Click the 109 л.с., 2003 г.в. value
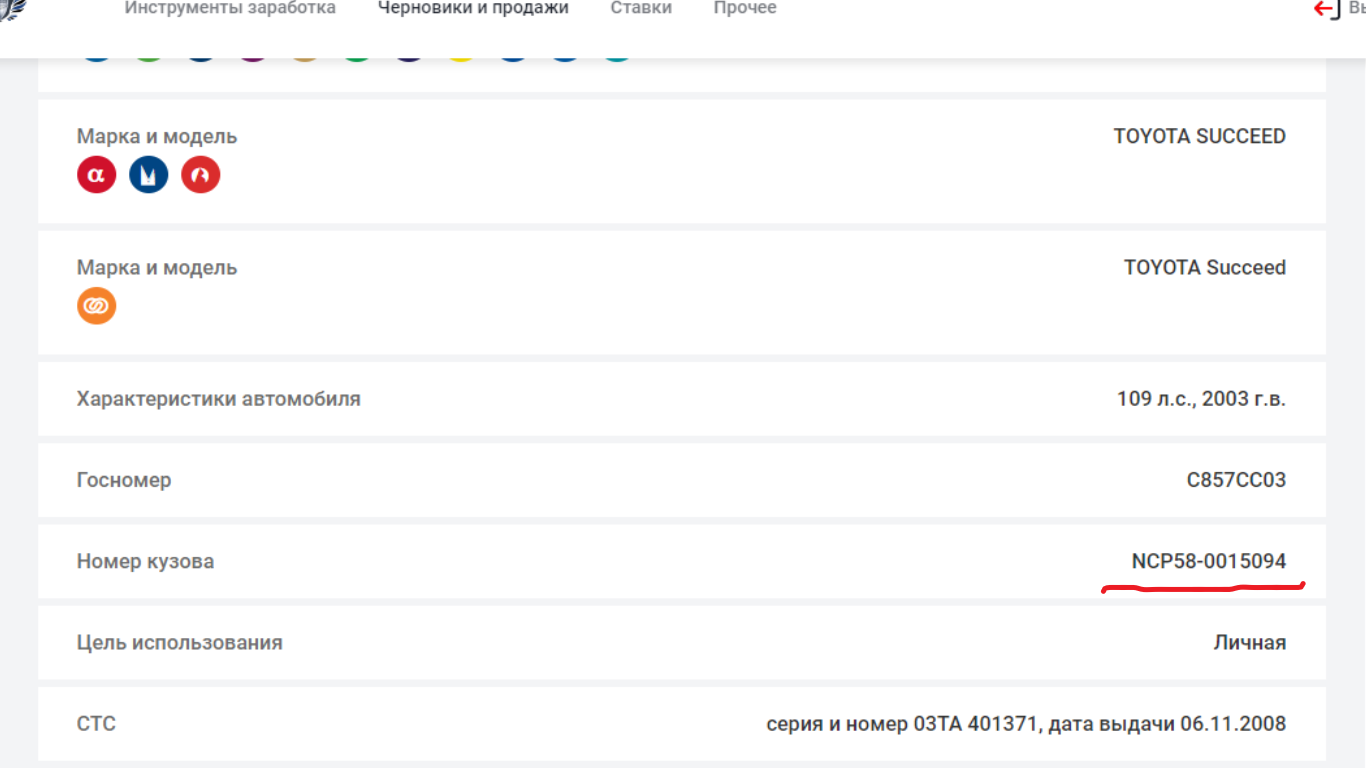The width and height of the screenshot is (1366, 768). click(1201, 399)
